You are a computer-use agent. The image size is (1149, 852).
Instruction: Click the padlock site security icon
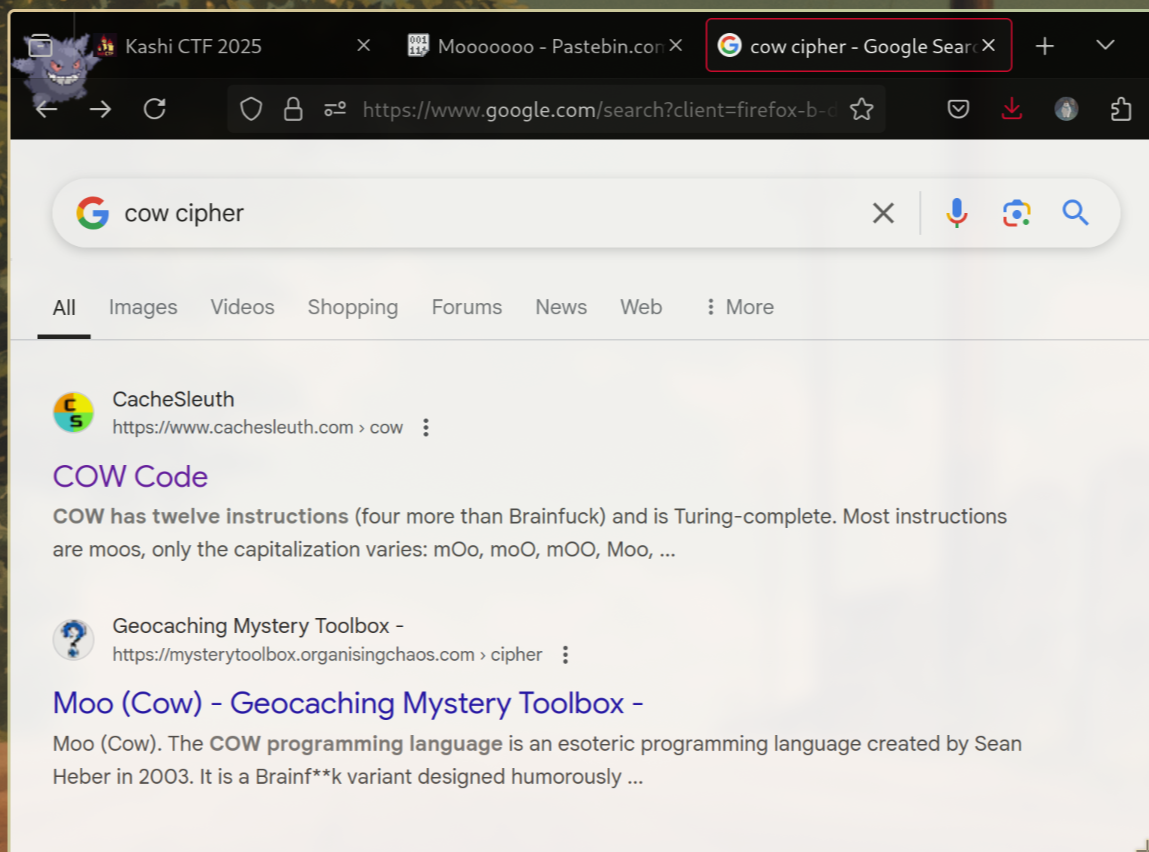pyautogui.click(x=293, y=110)
